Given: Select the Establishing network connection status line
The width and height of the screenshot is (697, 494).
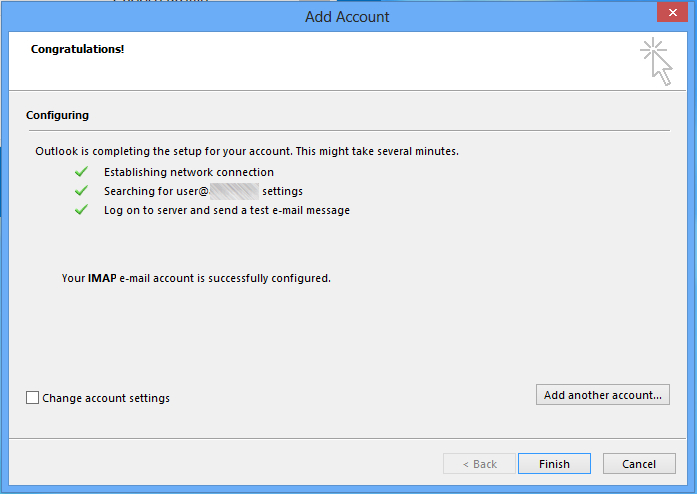Looking at the screenshot, I should pyautogui.click(x=188, y=172).
